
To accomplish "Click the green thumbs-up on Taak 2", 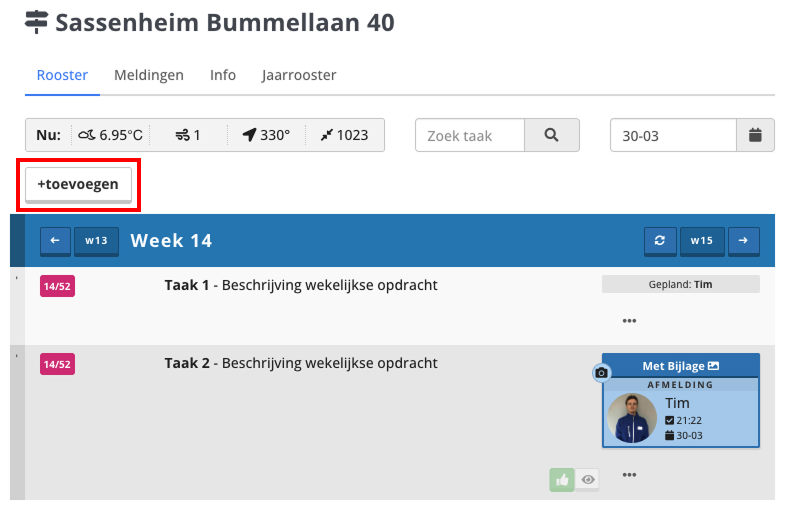I will 561,480.
